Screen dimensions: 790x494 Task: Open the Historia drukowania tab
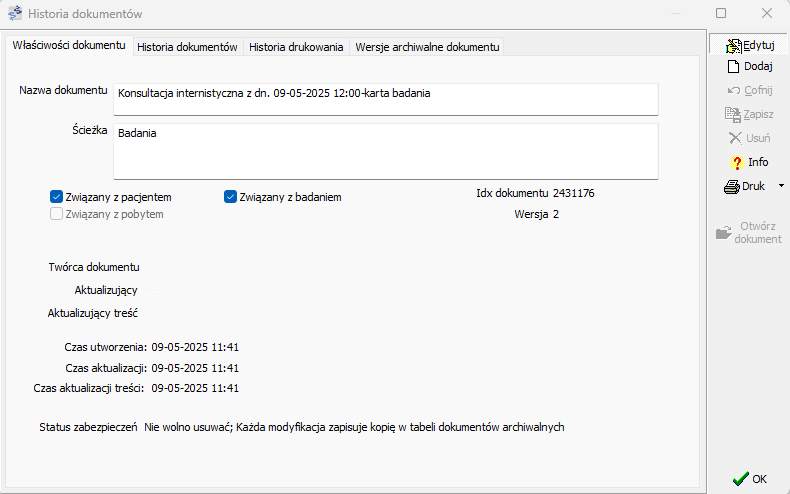296,47
